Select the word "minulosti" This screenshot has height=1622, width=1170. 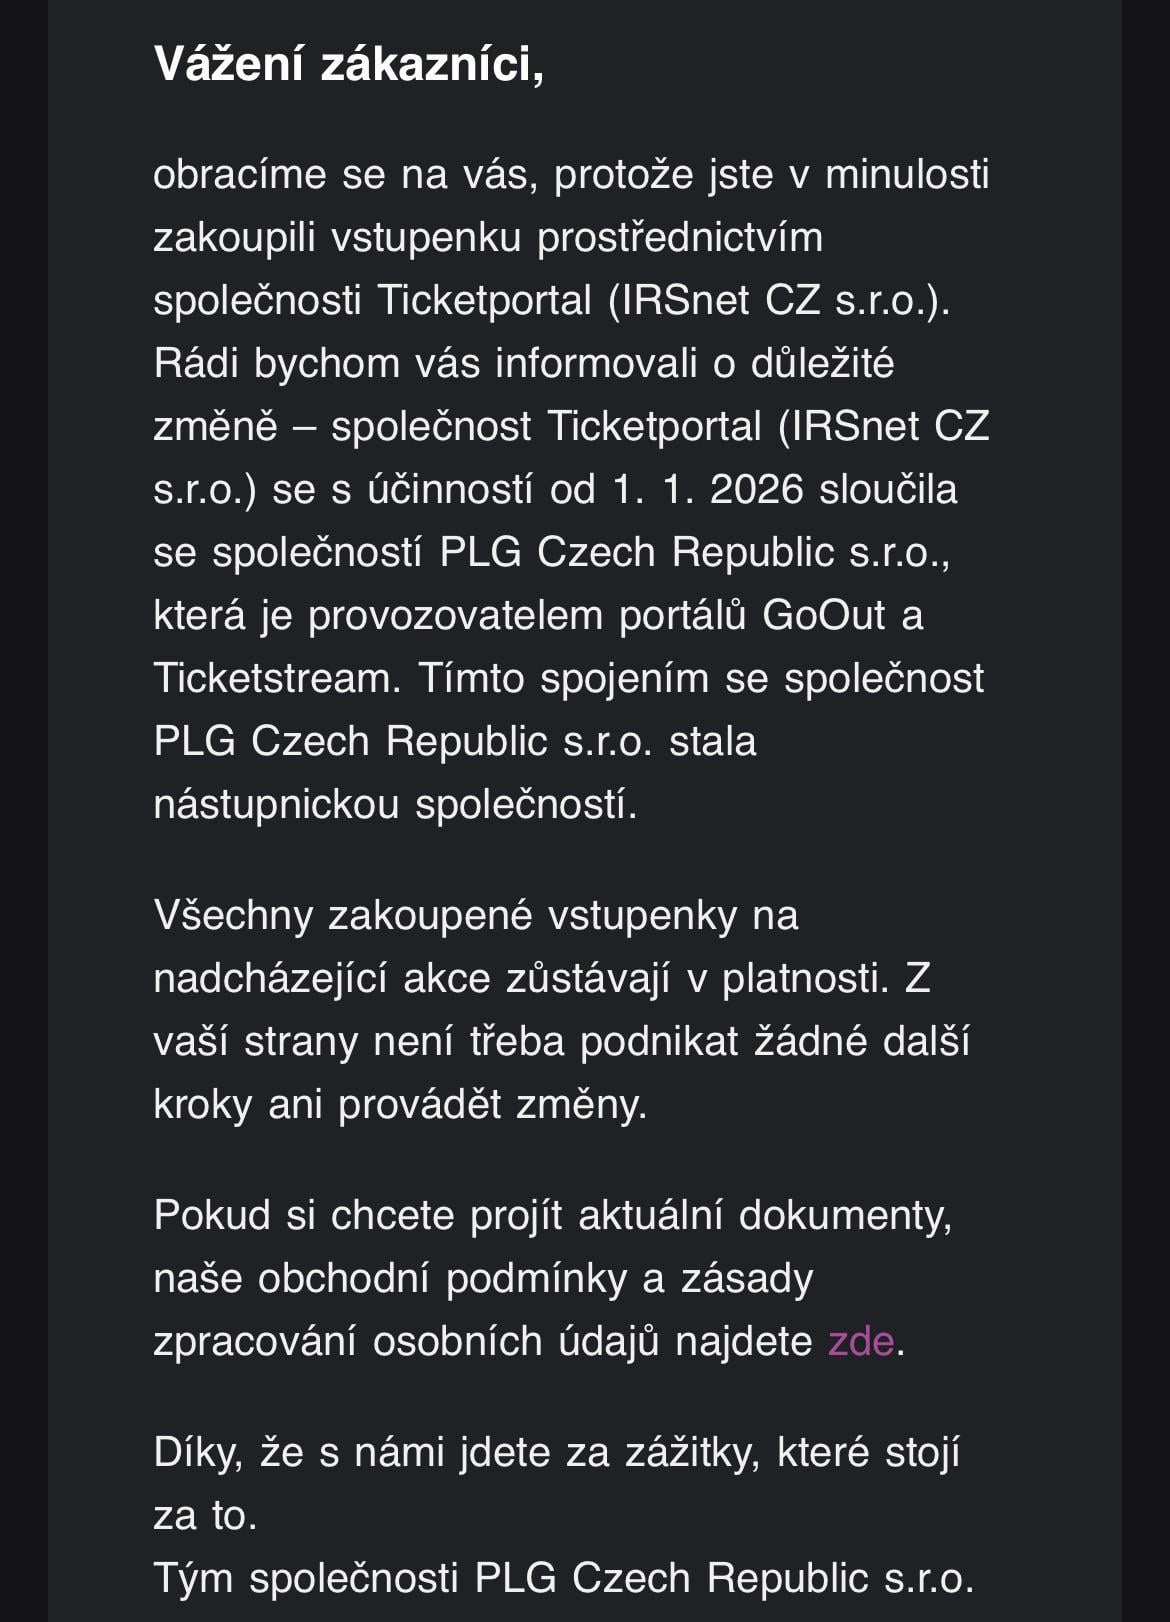click(907, 174)
